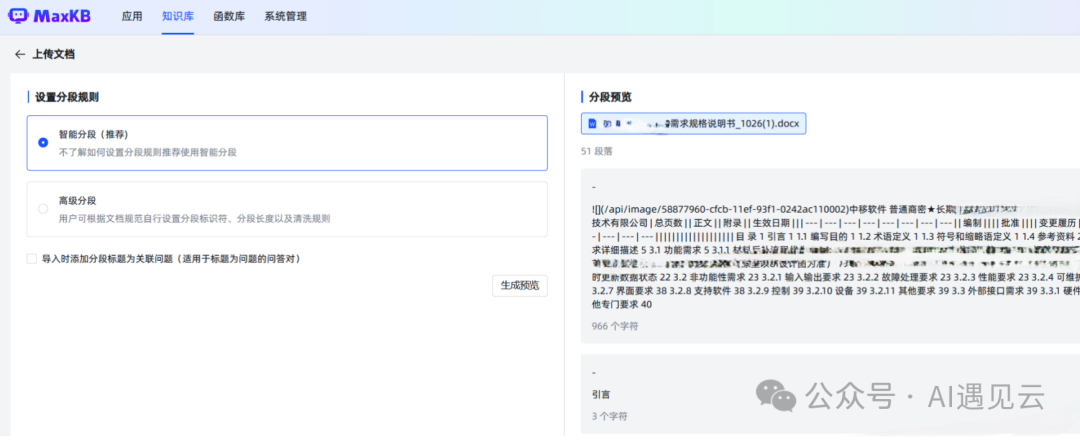This screenshot has height=440, width=1080.
Task: Click the docx file icon
Action: [592, 124]
